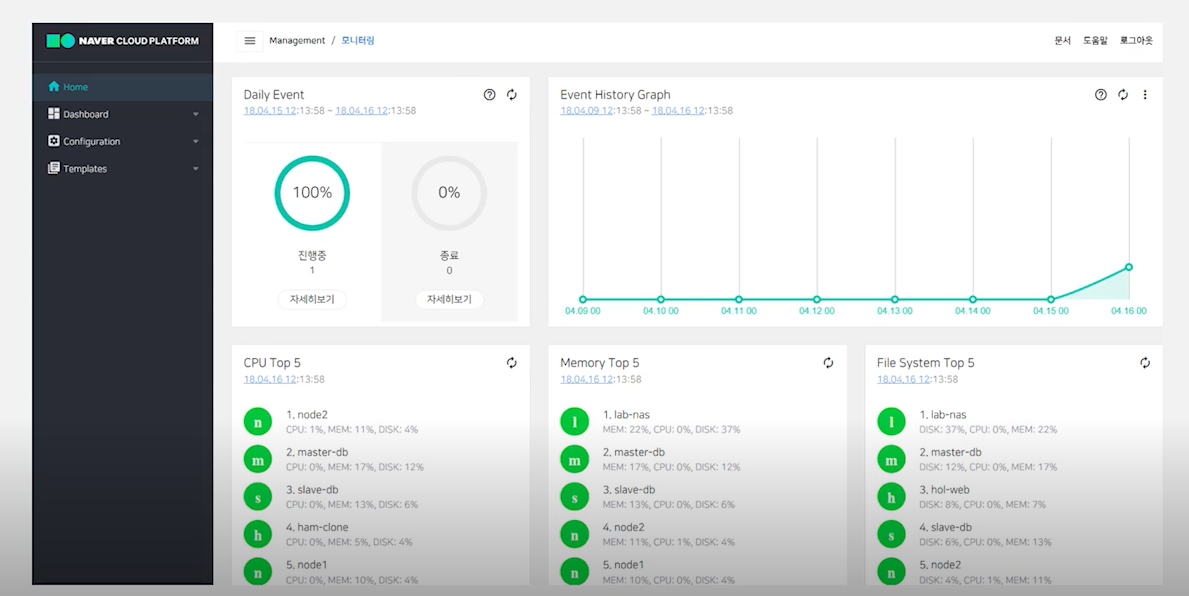Open Configuration menu item

[122, 142]
